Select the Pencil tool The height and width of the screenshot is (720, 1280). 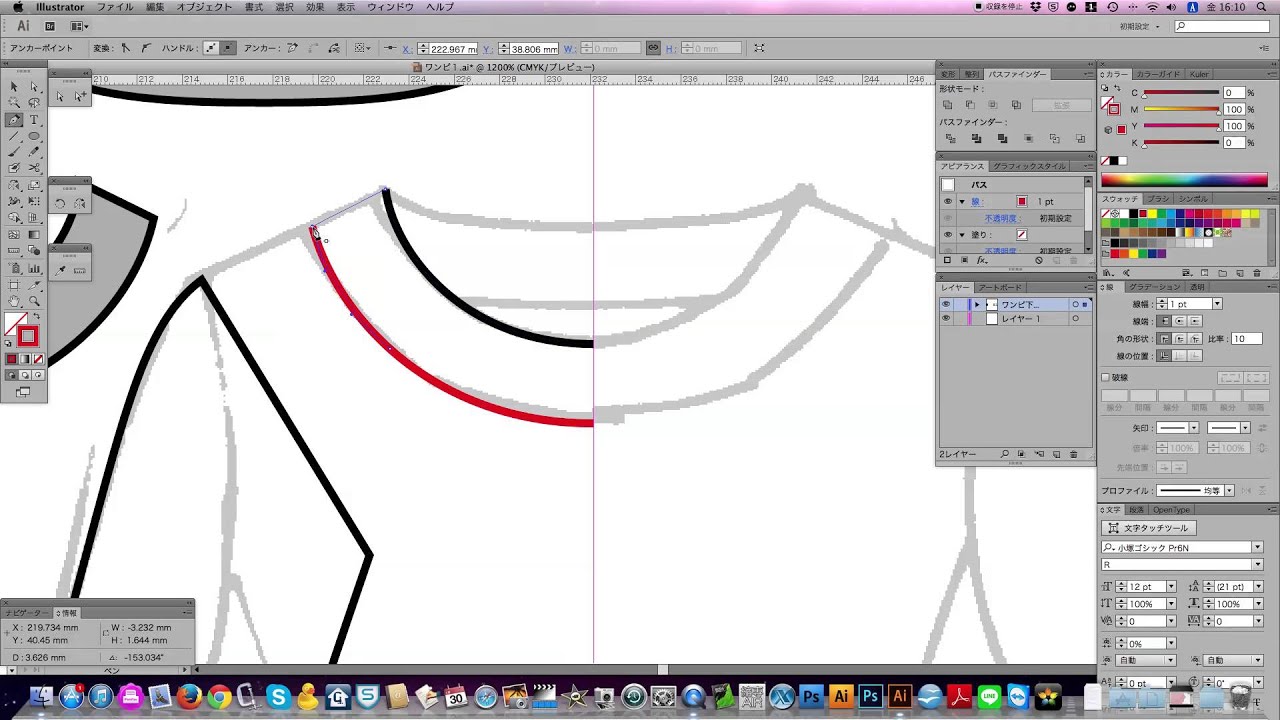coord(34,152)
